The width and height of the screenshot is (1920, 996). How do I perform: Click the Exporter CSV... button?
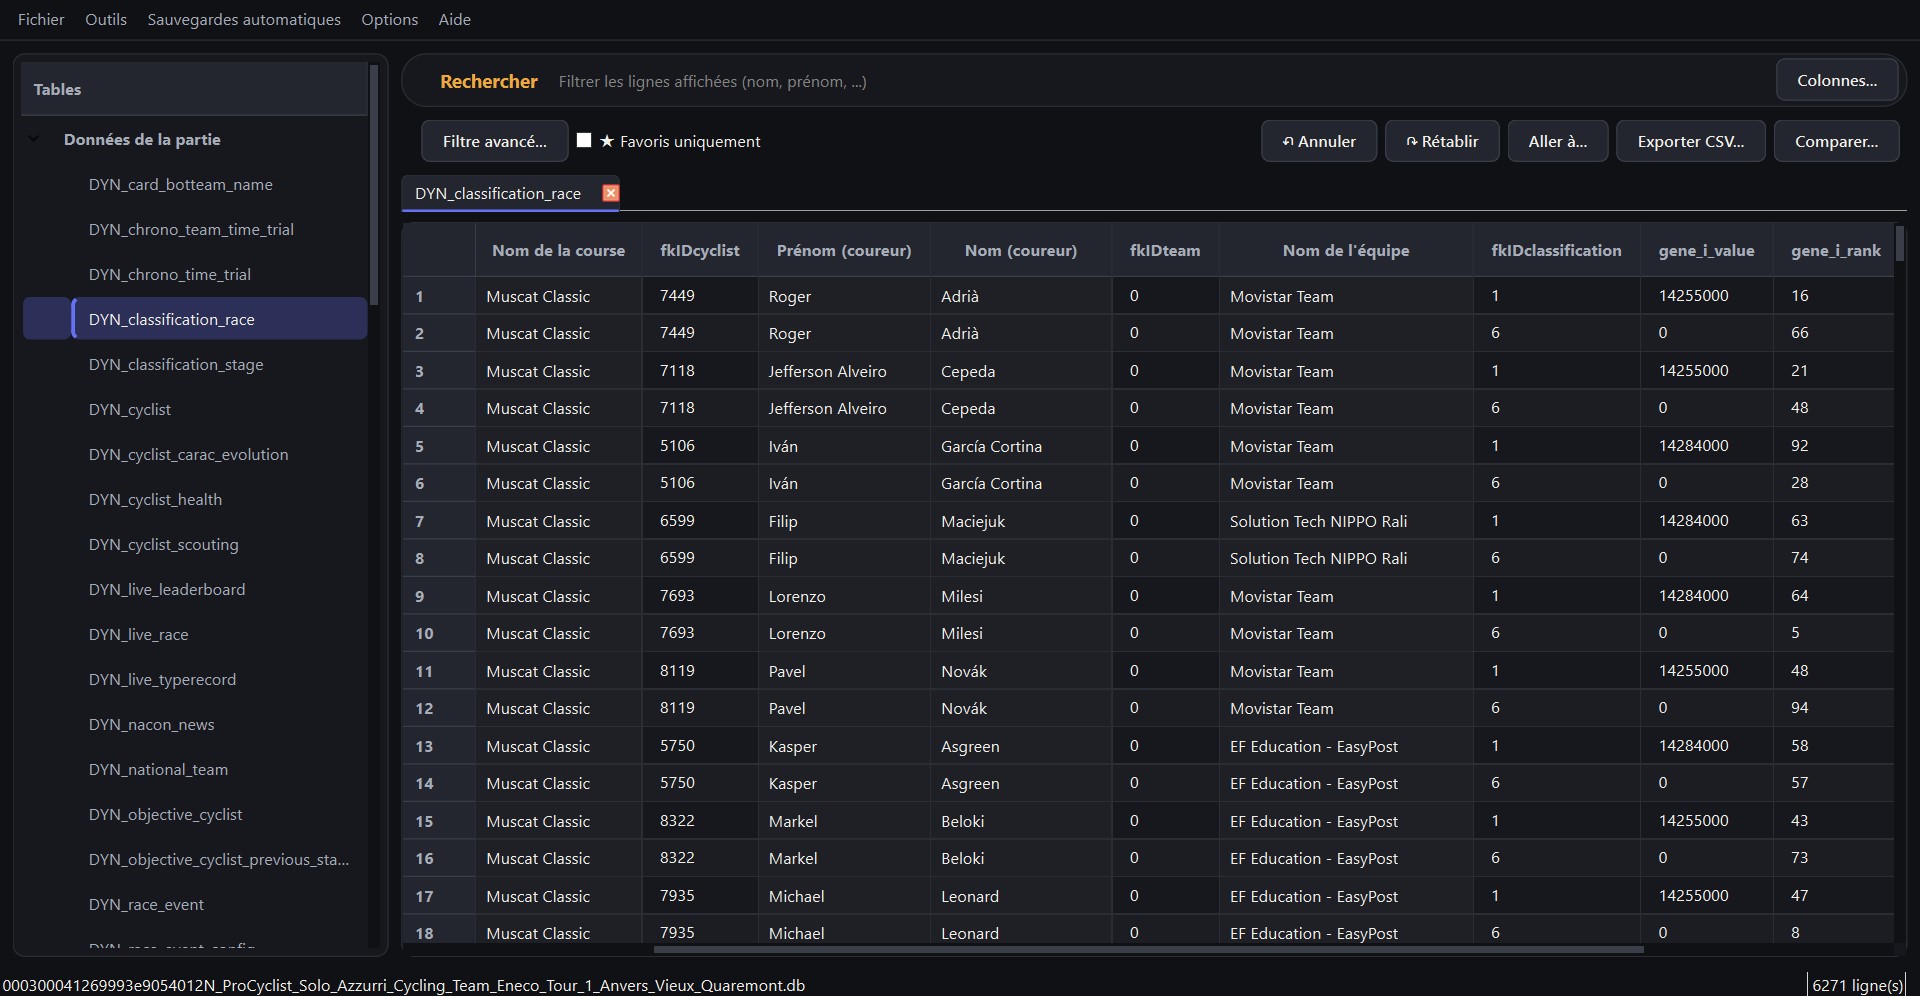coord(1691,141)
